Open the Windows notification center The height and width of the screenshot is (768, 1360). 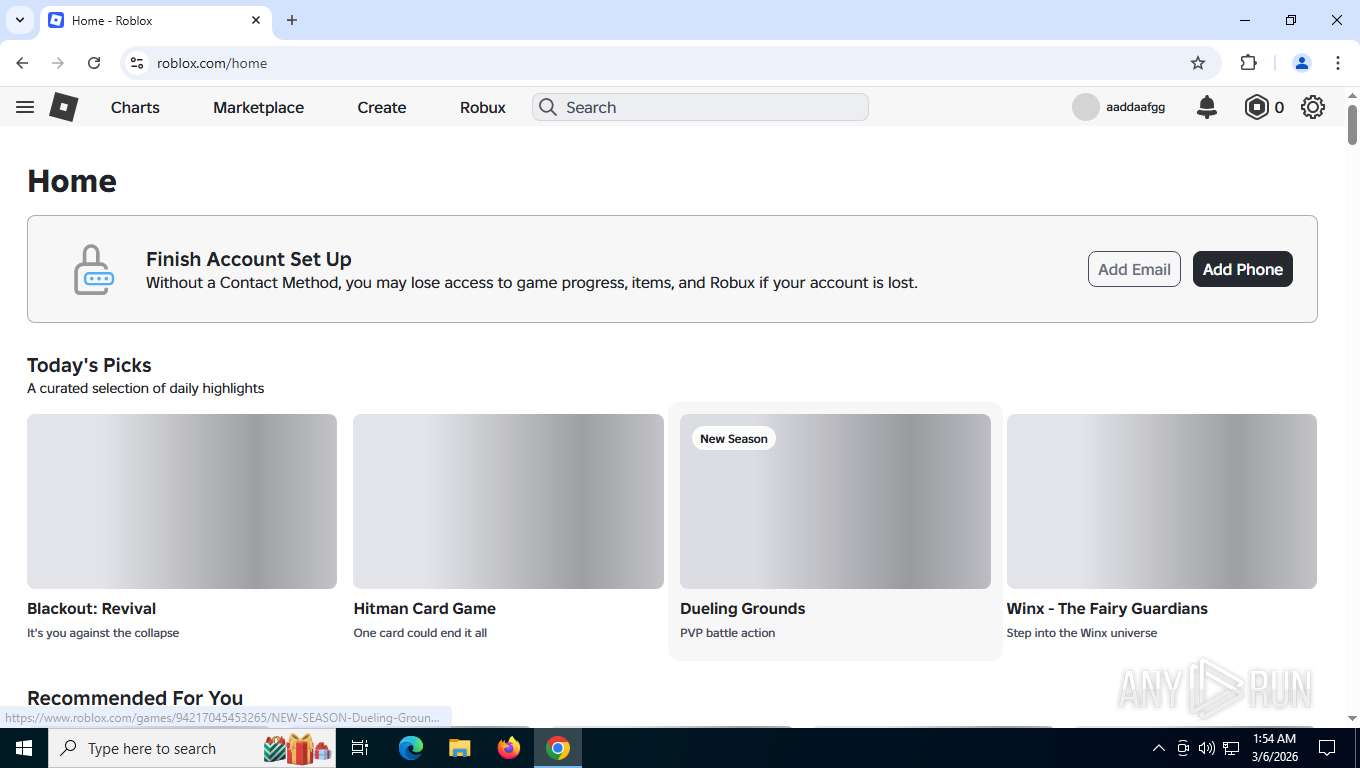click(1327, 748)
